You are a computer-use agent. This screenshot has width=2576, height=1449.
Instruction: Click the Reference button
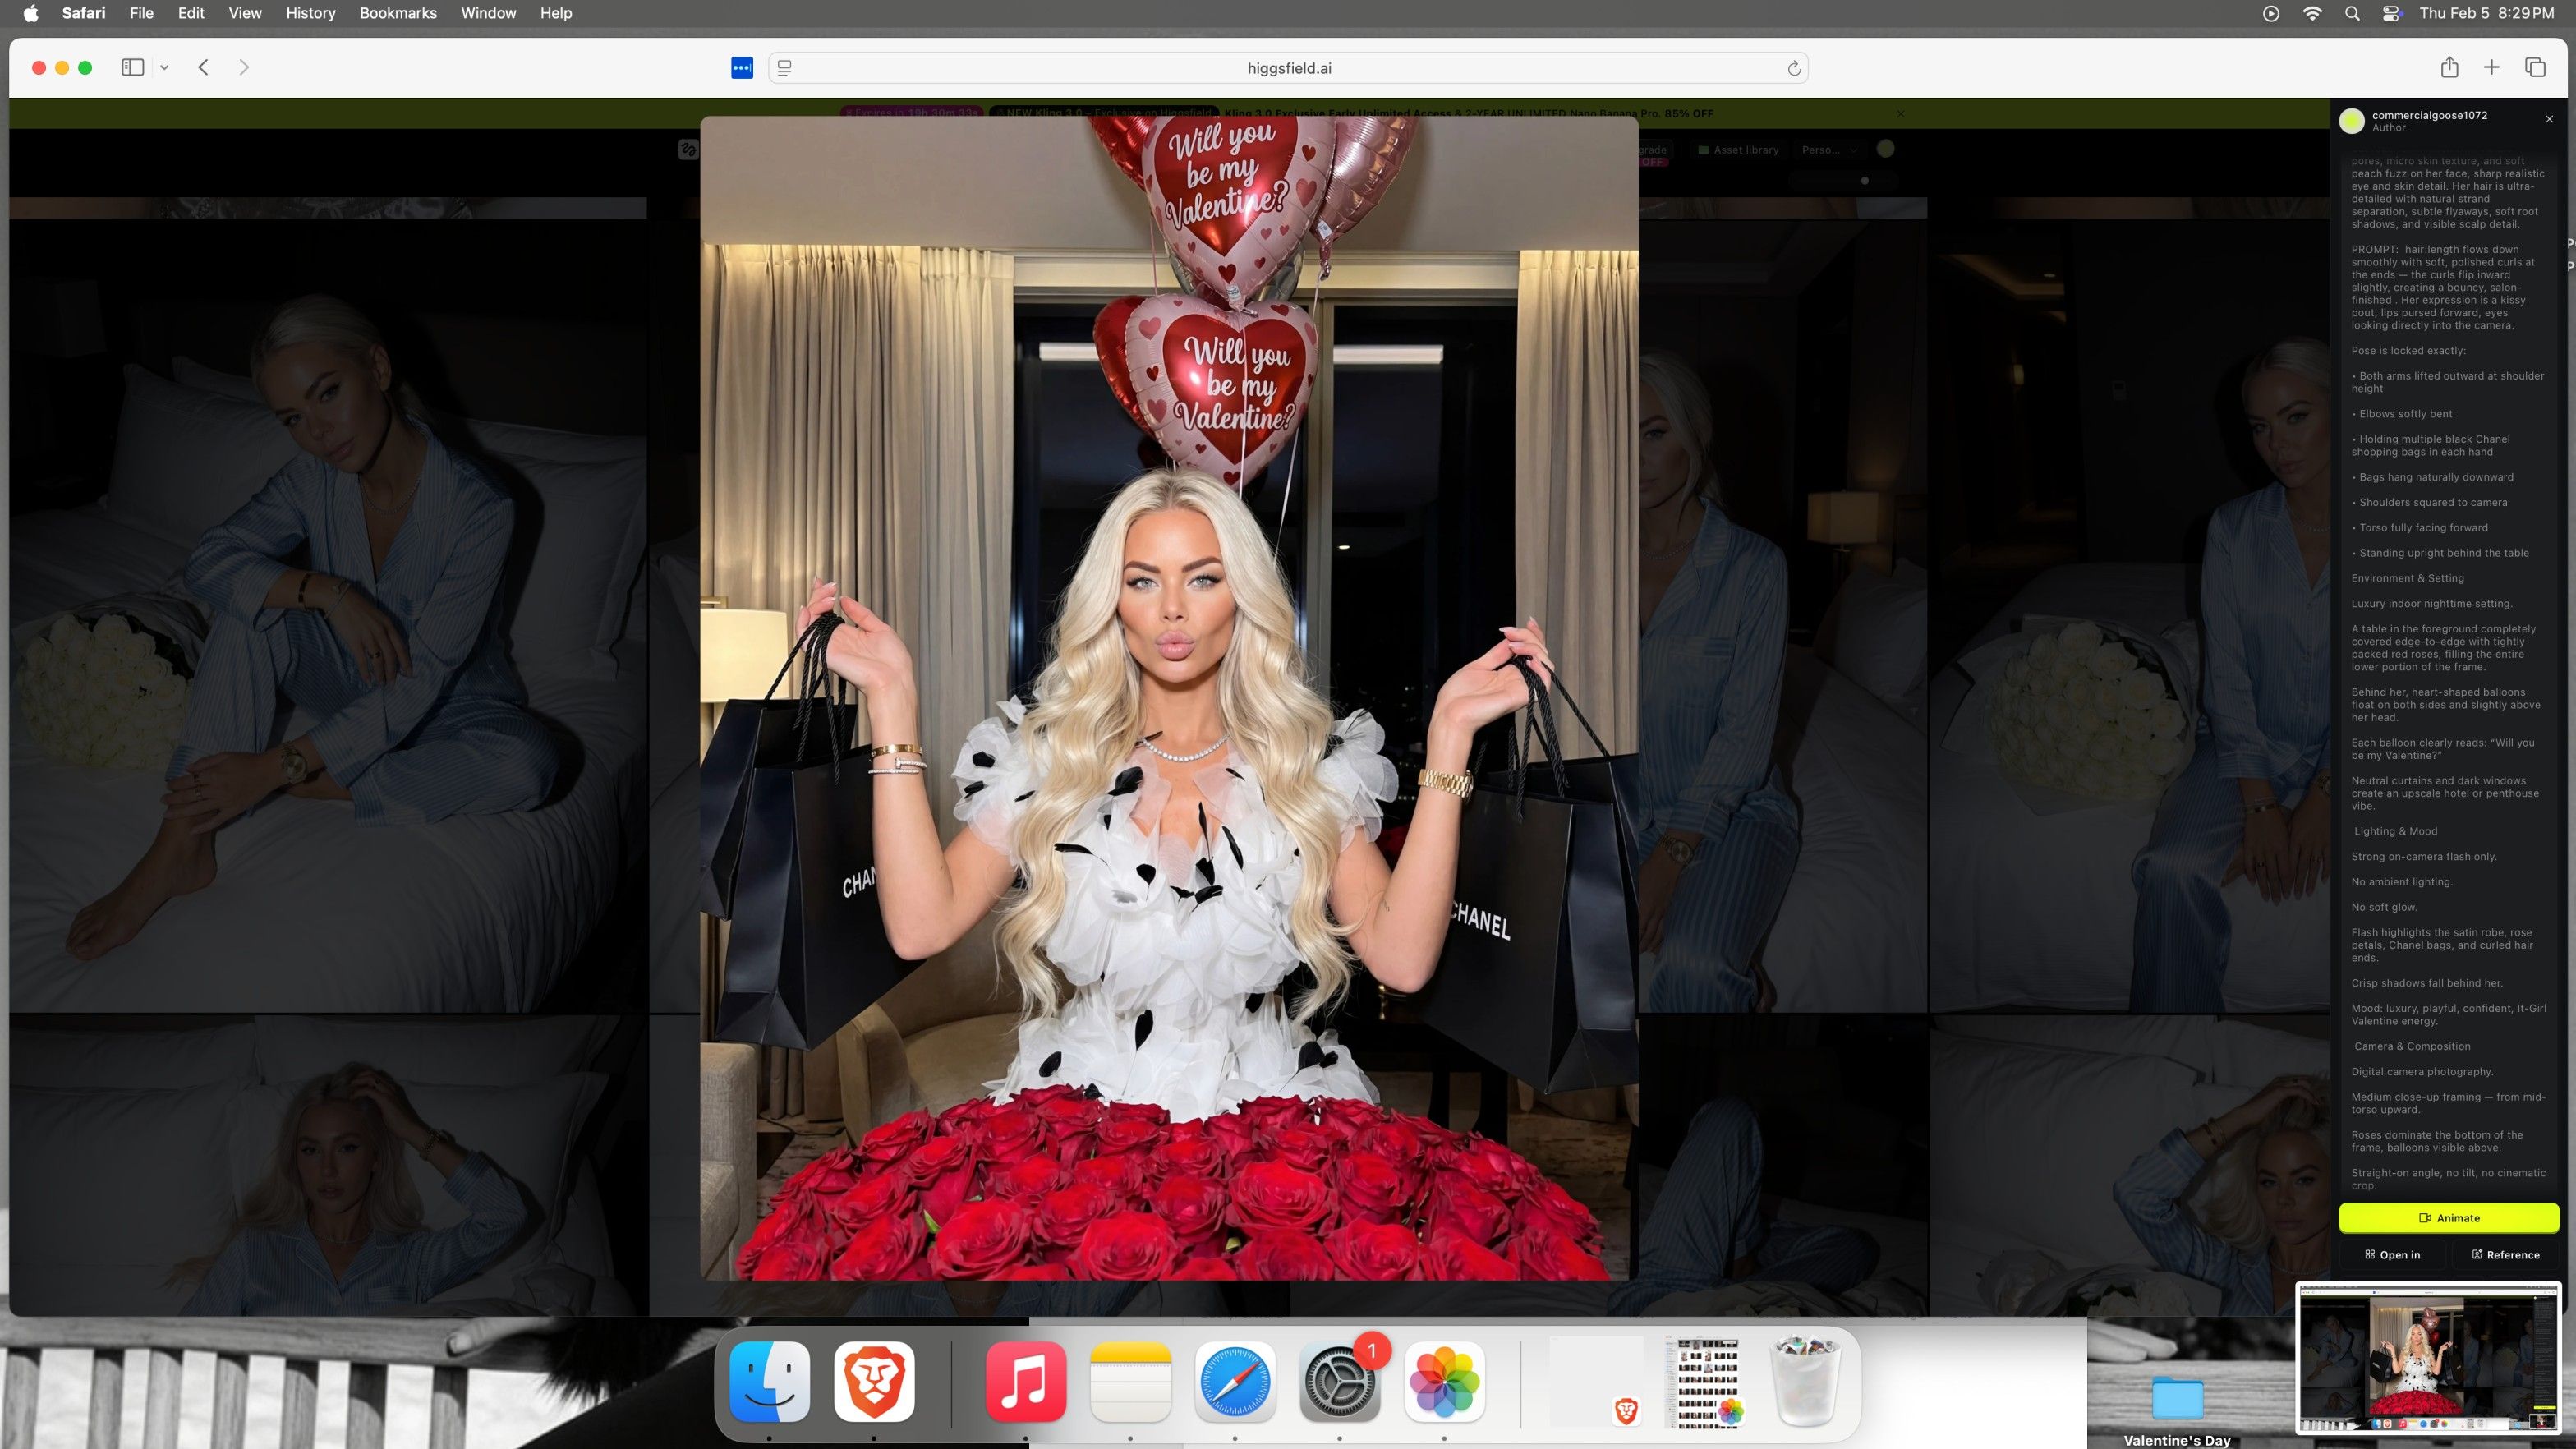point(2505,1255)
